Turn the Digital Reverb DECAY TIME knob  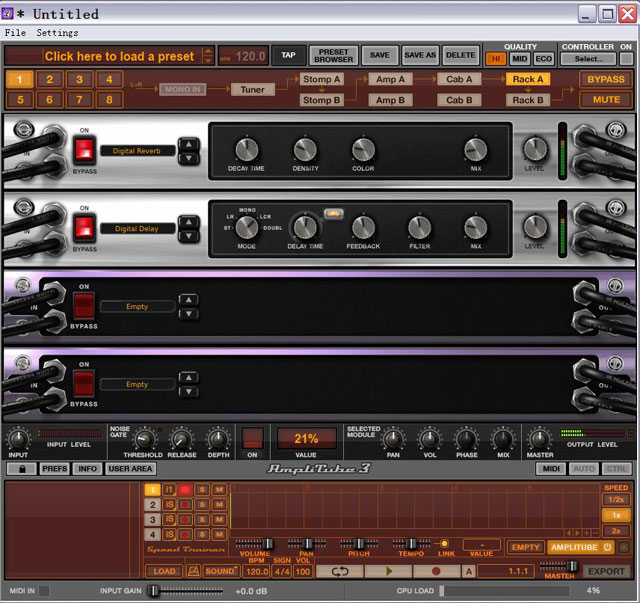tap(247, 149)
